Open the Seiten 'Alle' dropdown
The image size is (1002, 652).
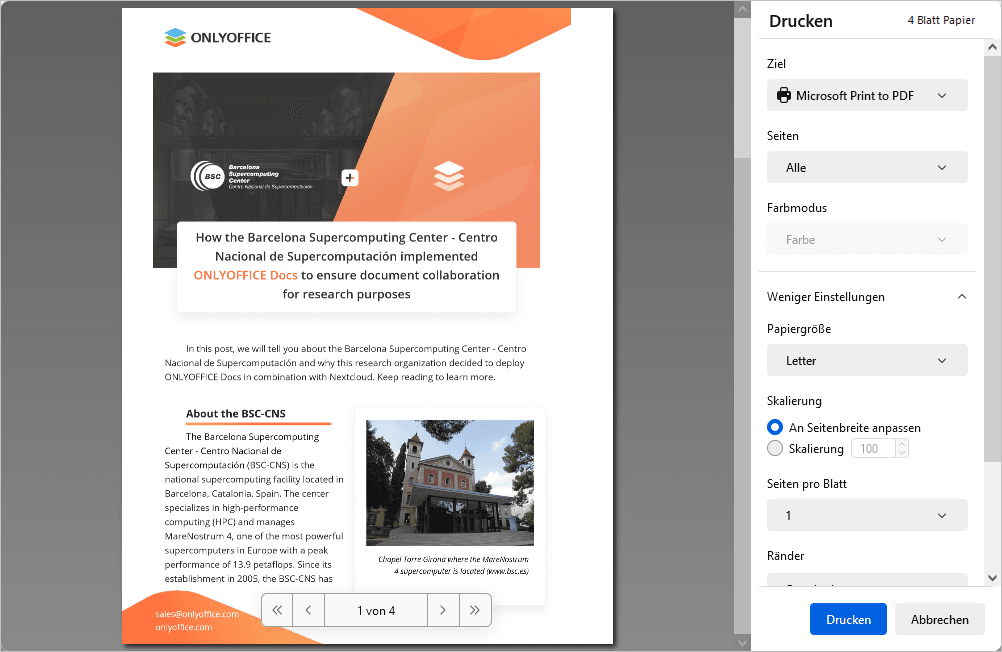[x=867, y=167]
